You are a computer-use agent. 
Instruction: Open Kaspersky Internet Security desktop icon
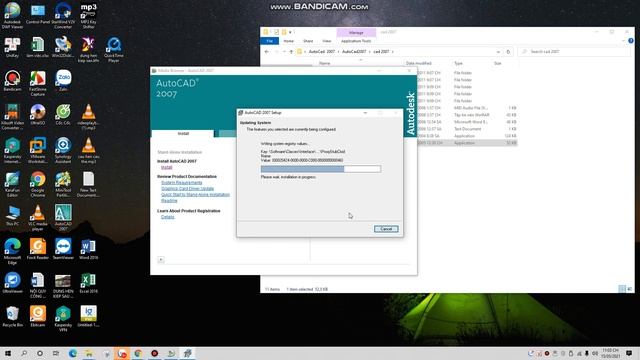[x=12, y=151]
